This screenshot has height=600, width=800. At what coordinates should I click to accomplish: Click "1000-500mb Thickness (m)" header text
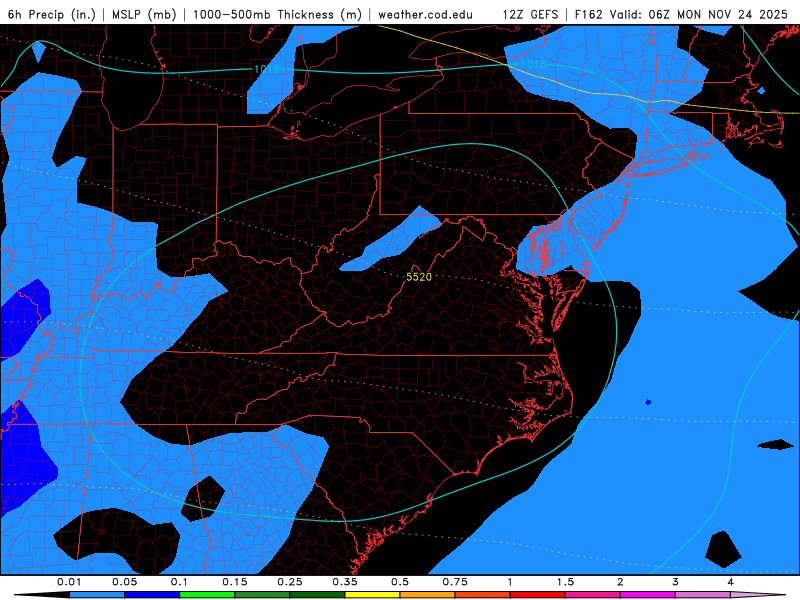tap(277, 14)
